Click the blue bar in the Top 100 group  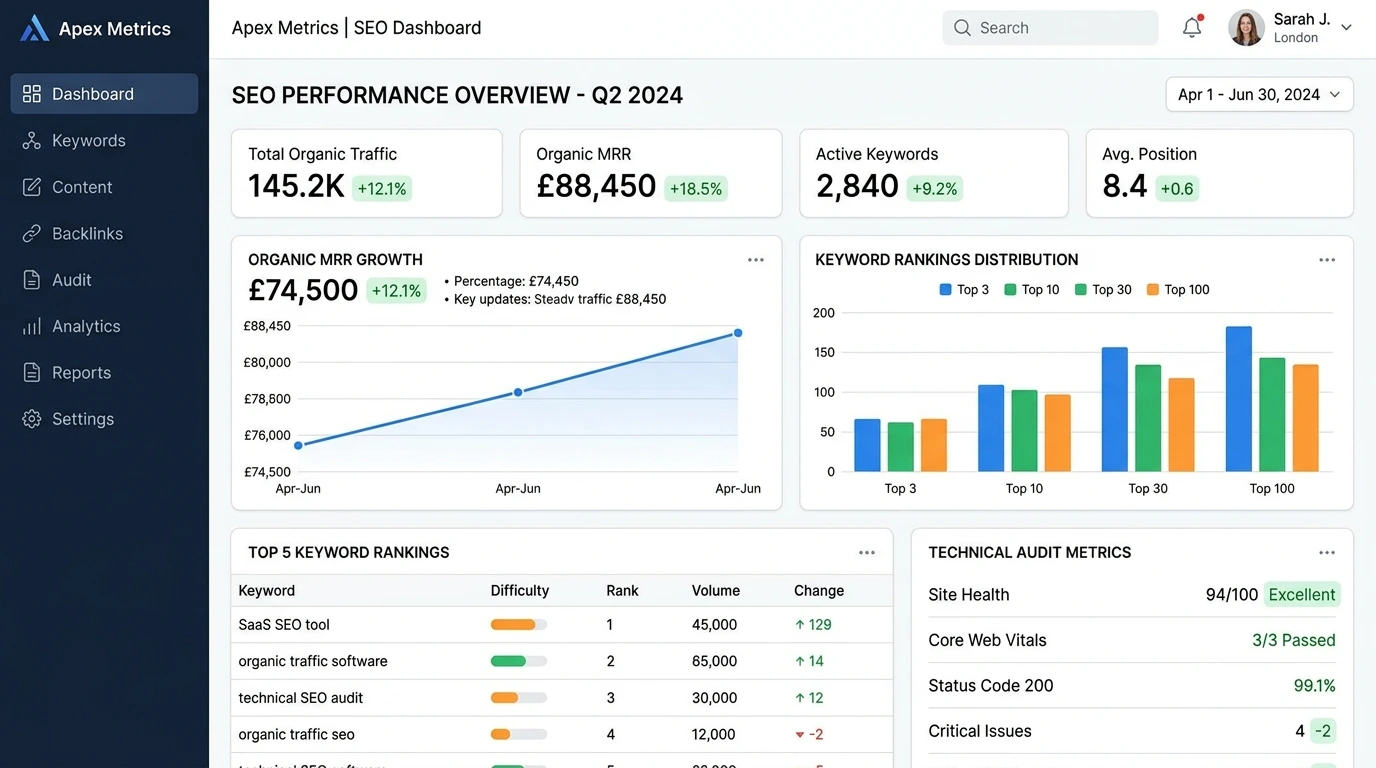(x=1239, y=399)
